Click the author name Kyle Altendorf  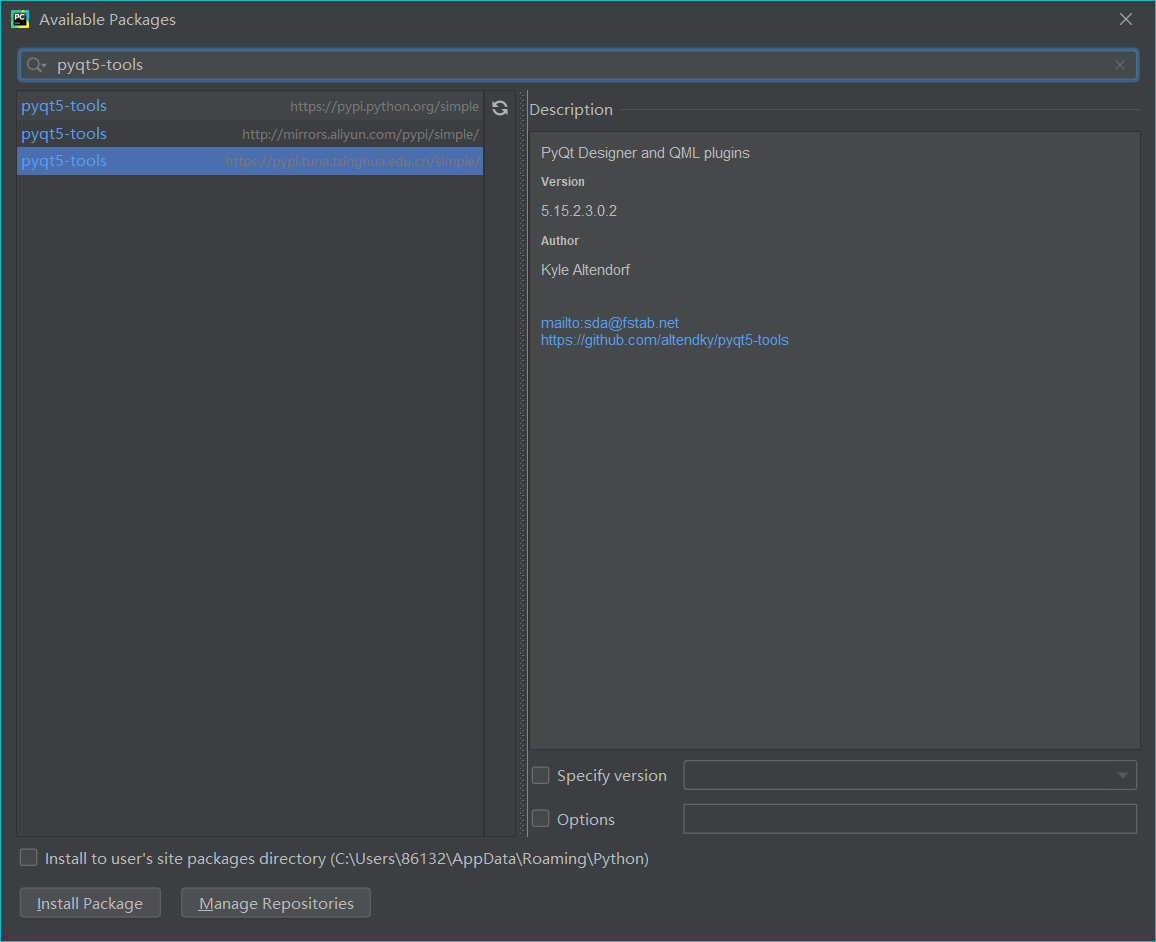585,270
